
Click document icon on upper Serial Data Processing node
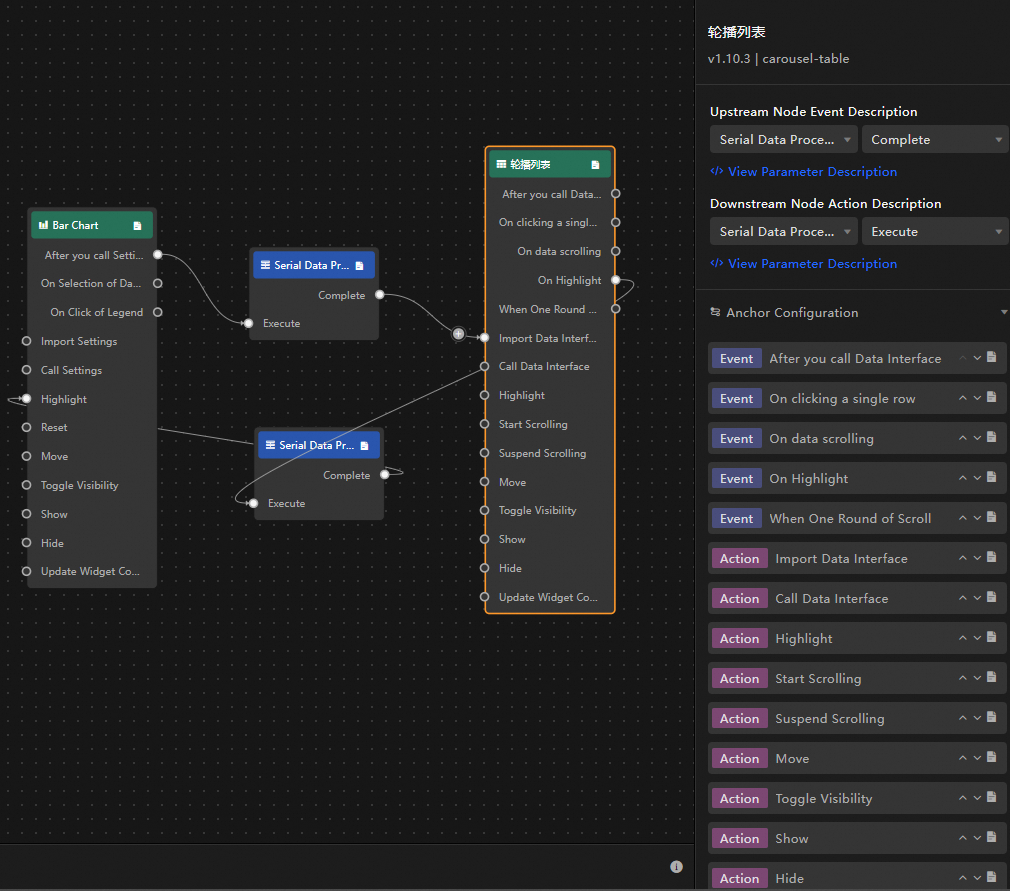(359, 265)
